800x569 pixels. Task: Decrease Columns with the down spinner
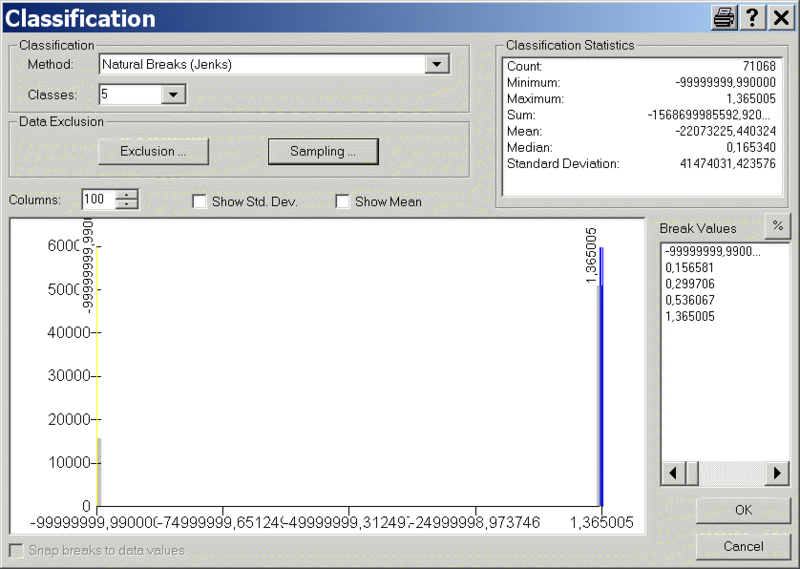(127, 204)
